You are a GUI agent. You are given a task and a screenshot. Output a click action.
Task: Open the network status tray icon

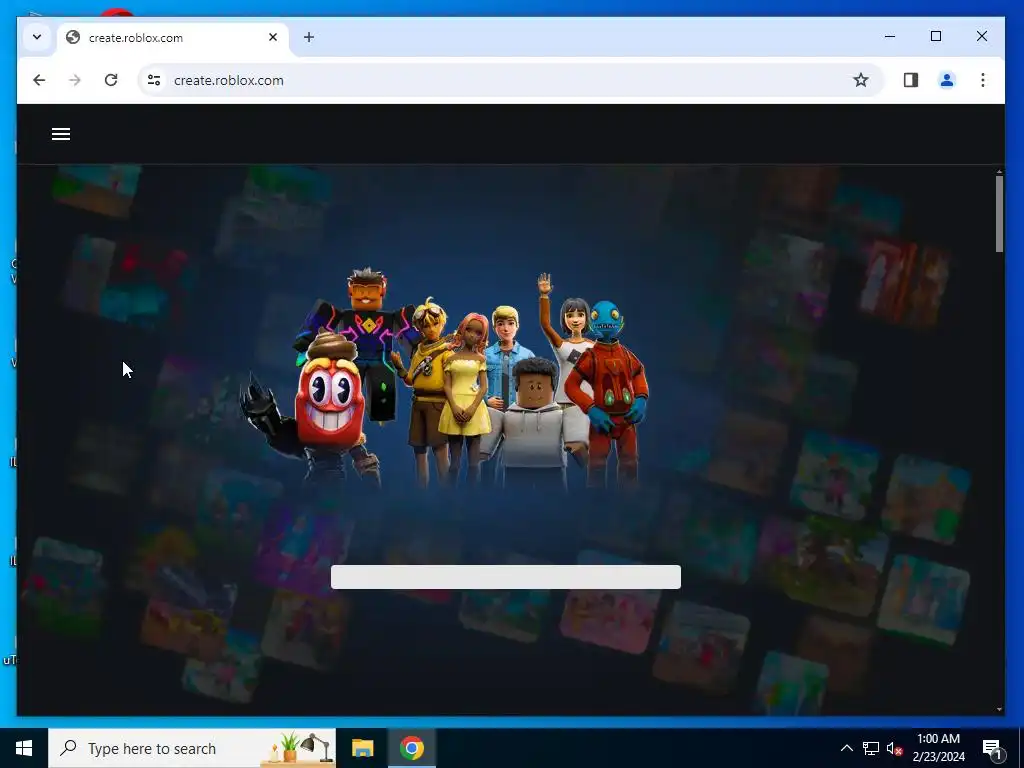tap(871, 748)
